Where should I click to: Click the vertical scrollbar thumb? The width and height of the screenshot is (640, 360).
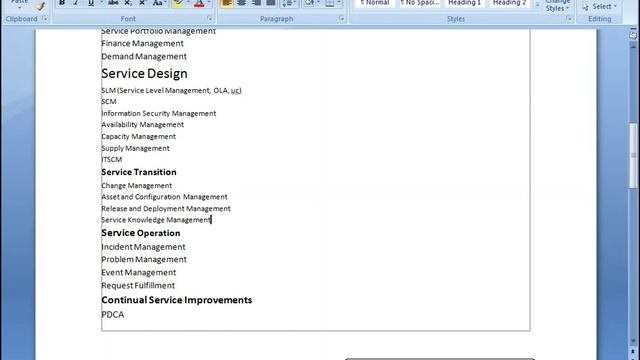pyautogui.click(x=633, y=155)
